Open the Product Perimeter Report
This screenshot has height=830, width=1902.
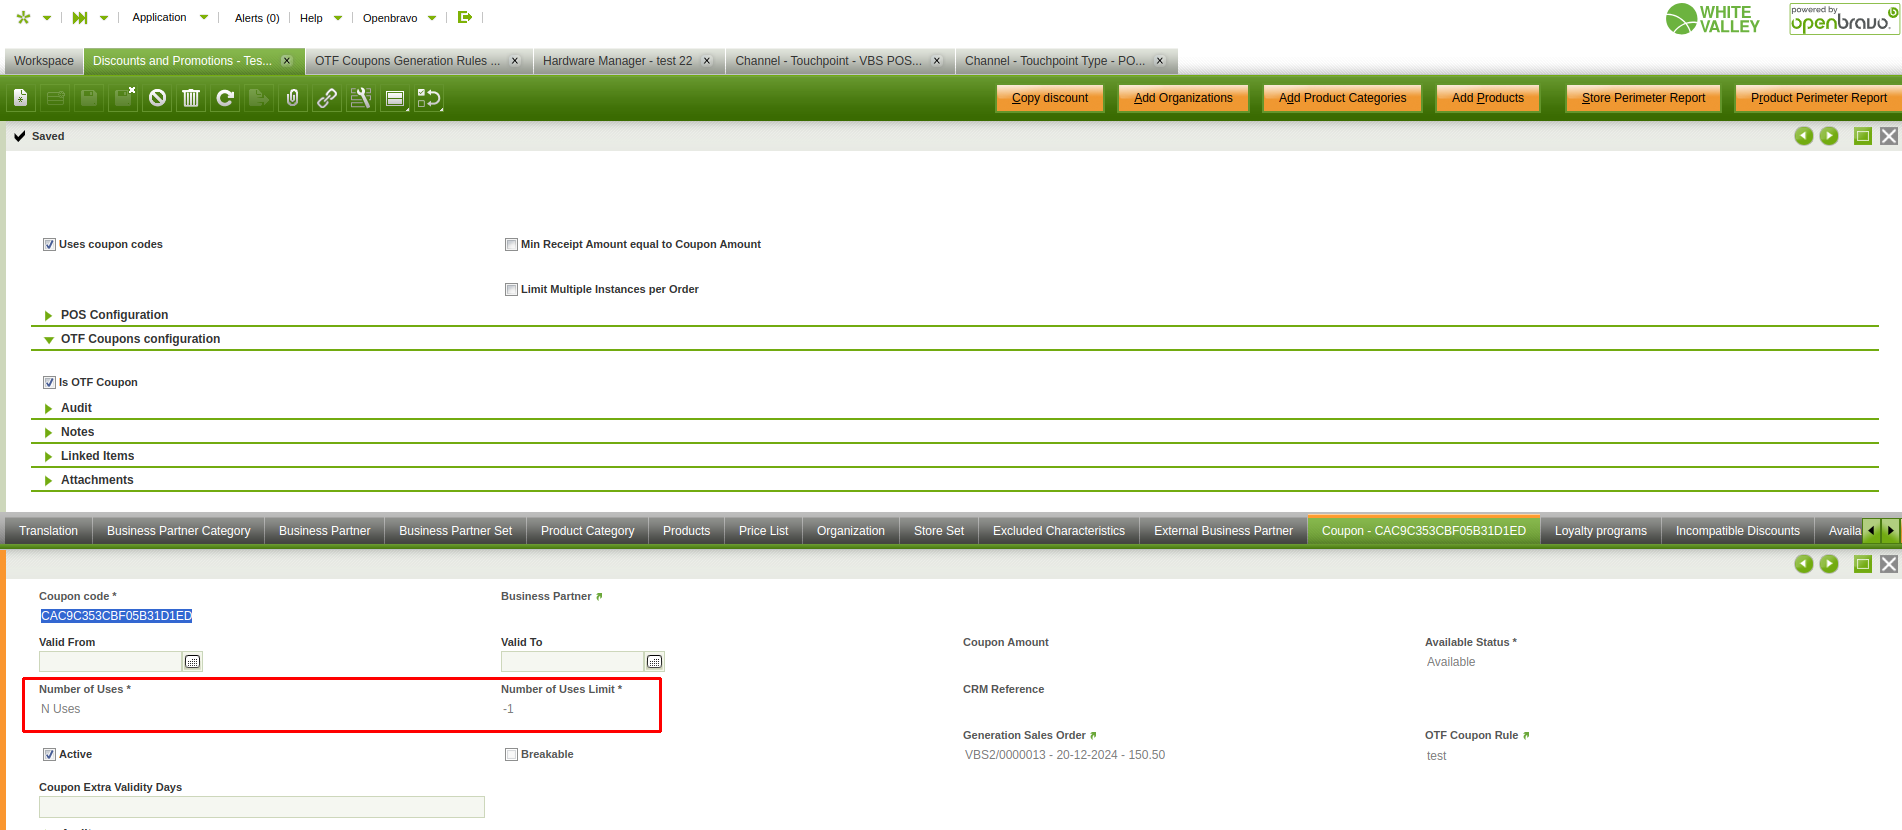(x=1819, y=98)
